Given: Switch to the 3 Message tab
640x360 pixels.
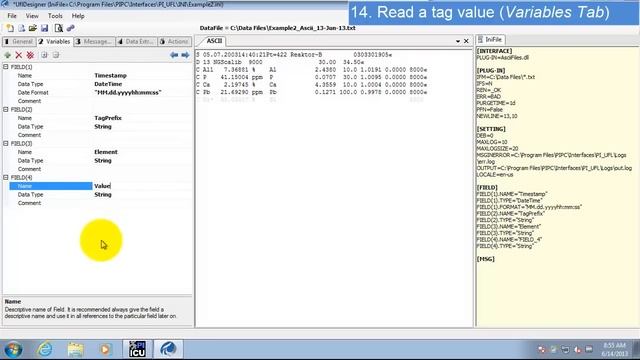Looking at the screenshot, I should 94,42.
